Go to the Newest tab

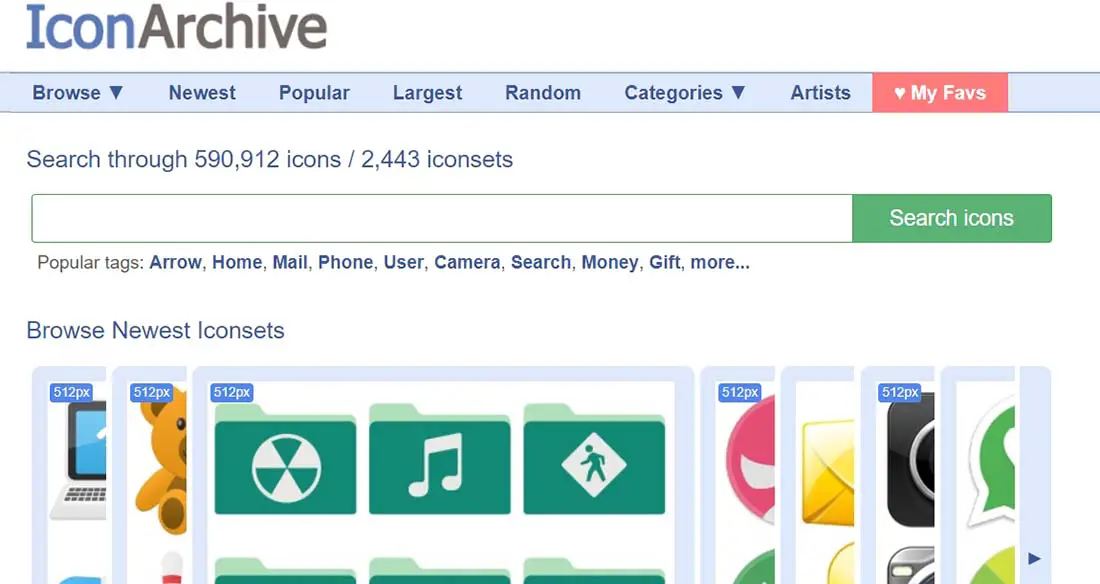point(202,93)
